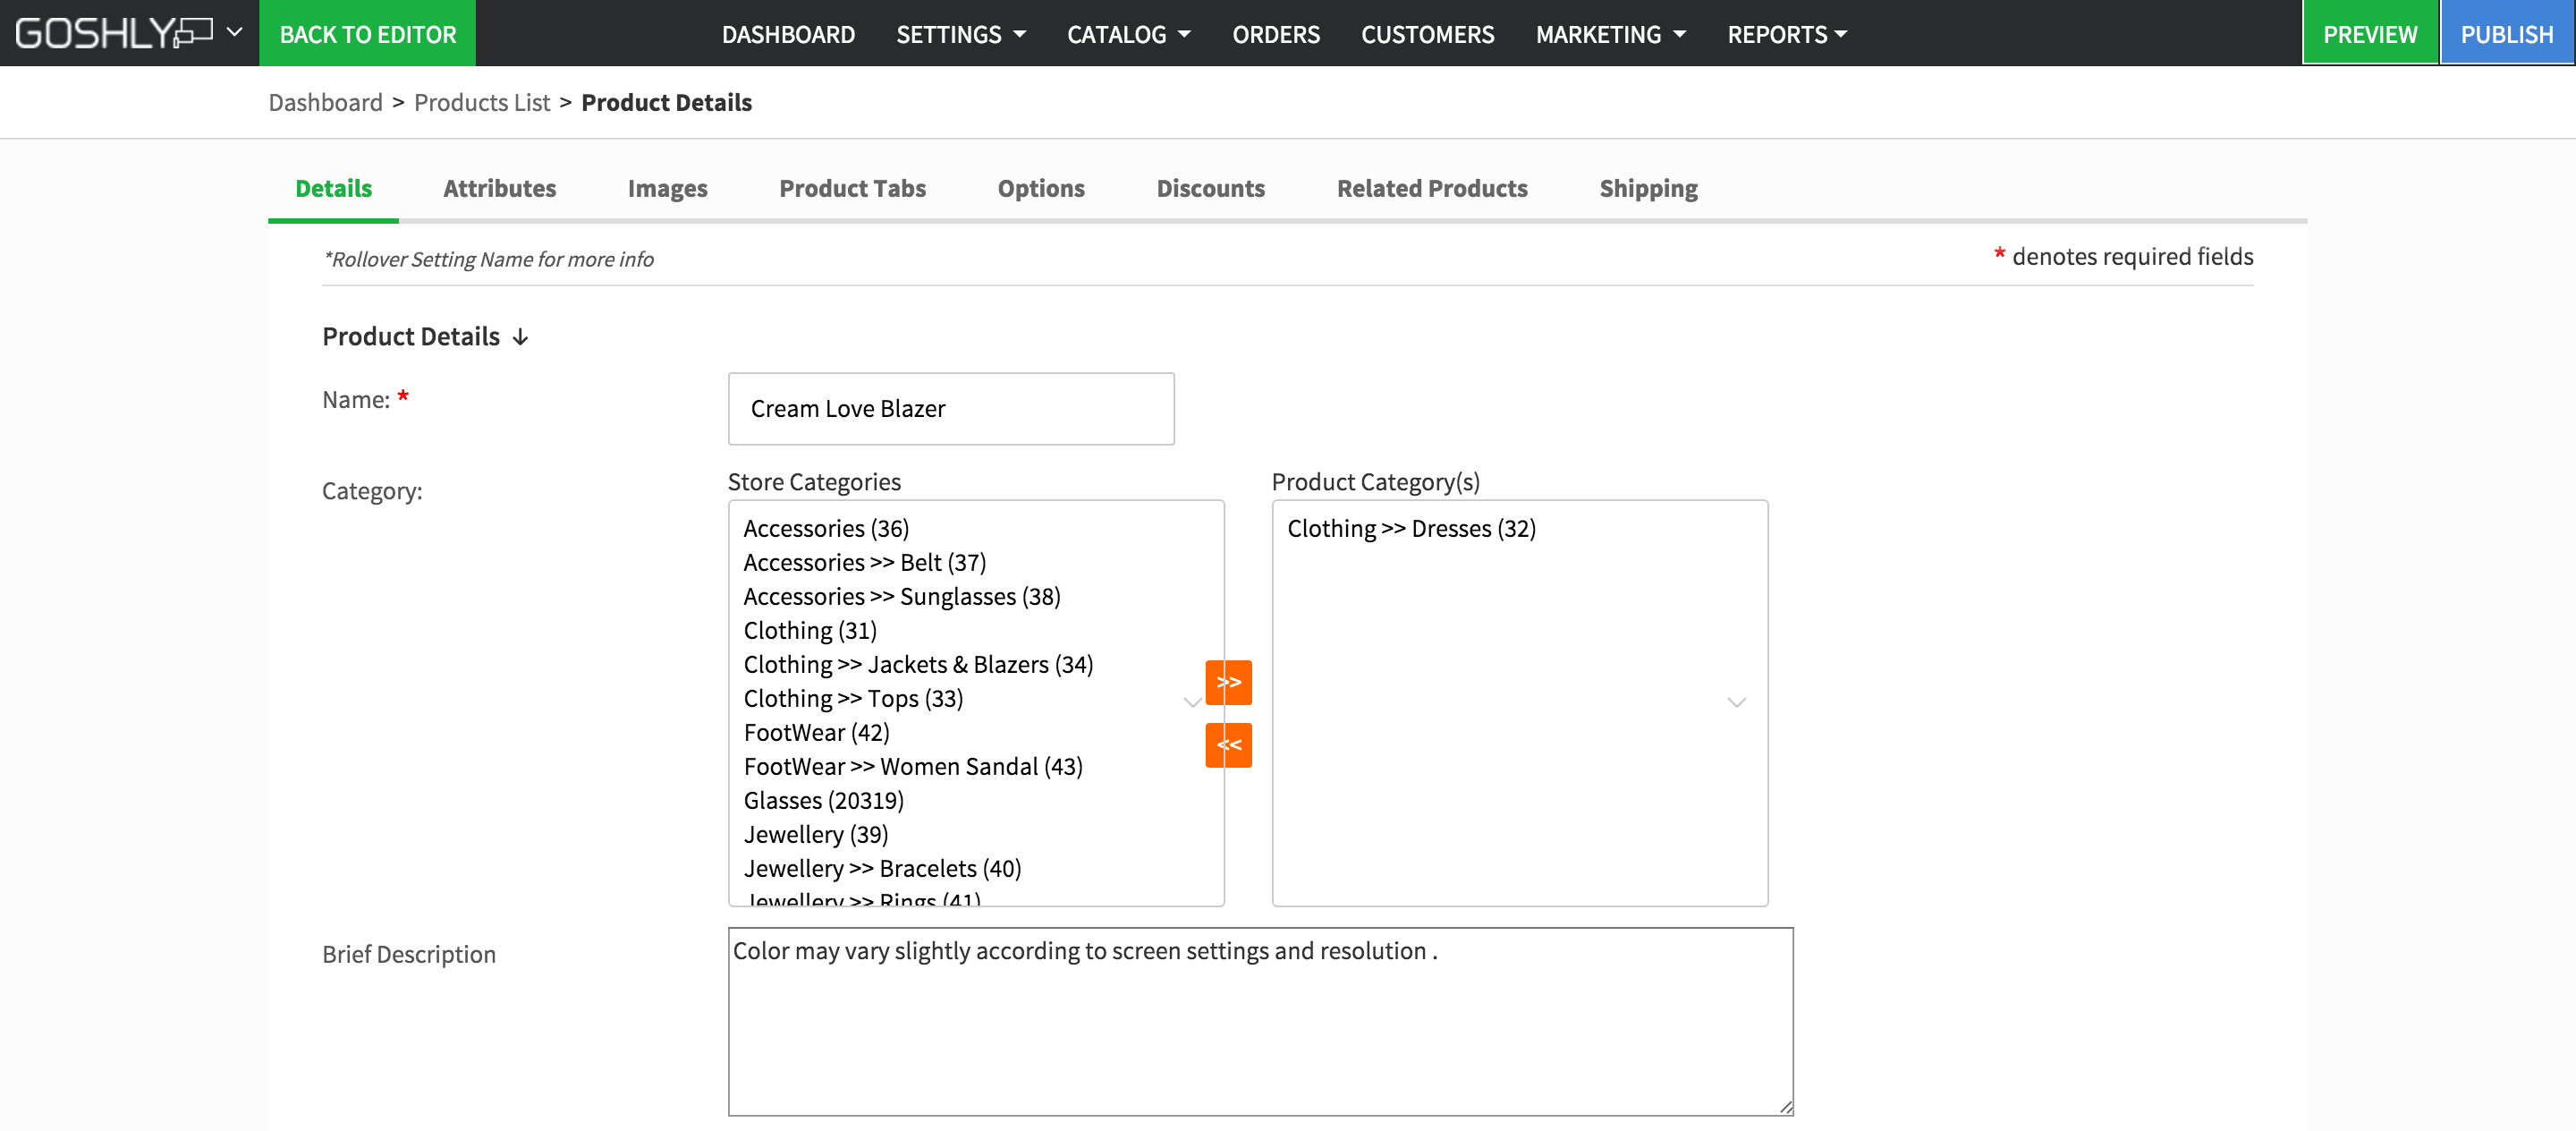Switch to the Related Products tab

[x=1431, y=188]
